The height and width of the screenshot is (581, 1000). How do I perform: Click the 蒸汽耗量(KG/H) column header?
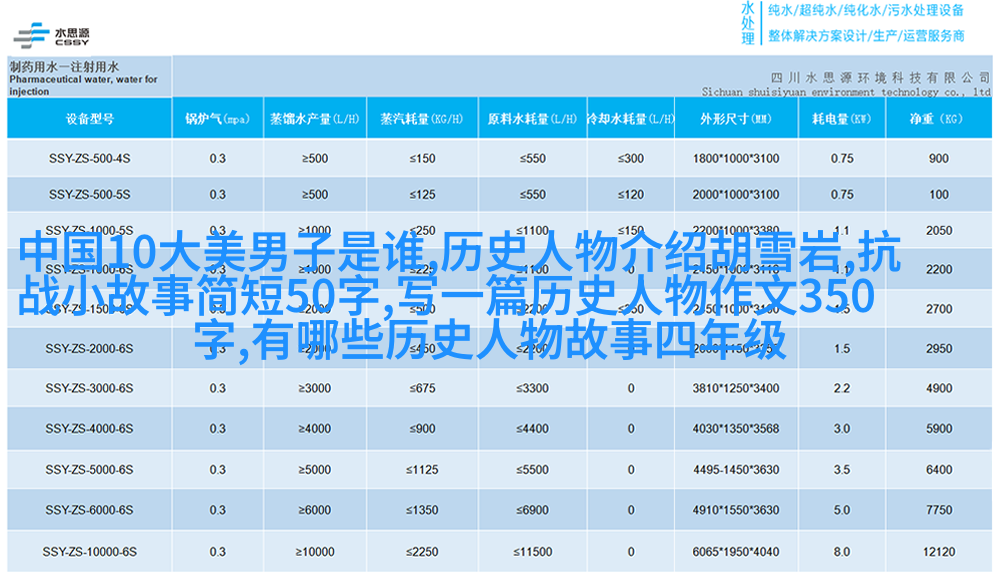click(x=422, y=119)
